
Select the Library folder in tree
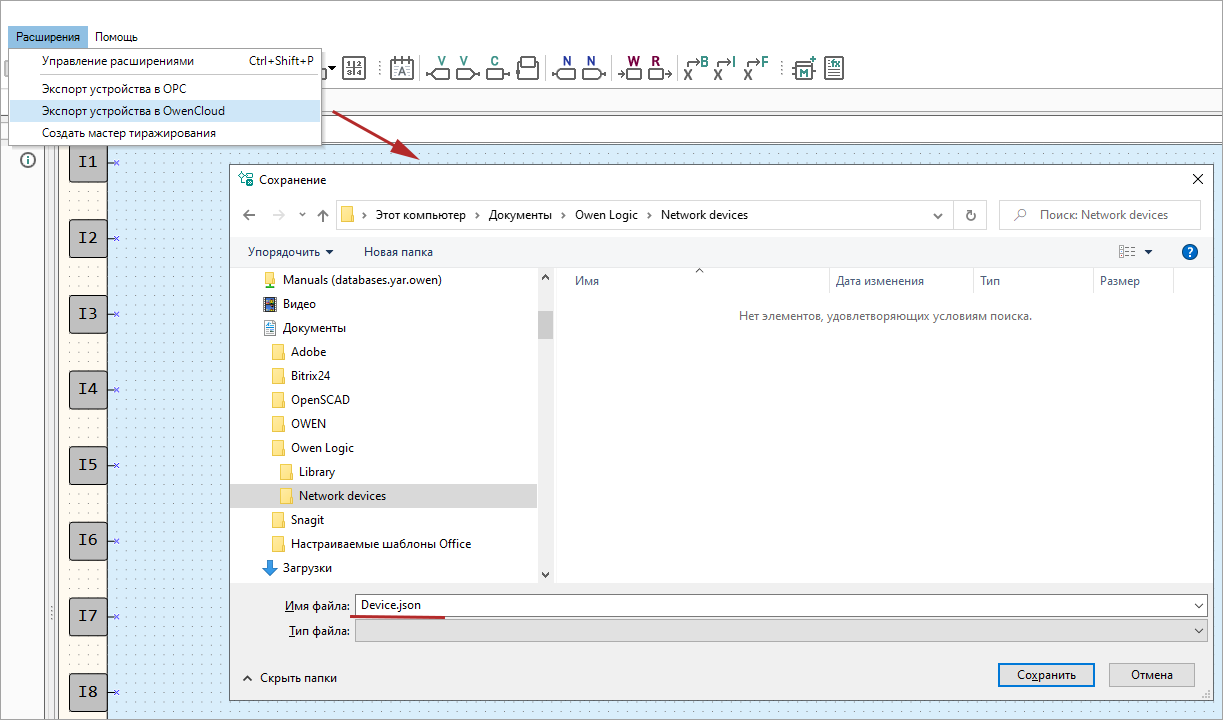(x=316, y=472)
